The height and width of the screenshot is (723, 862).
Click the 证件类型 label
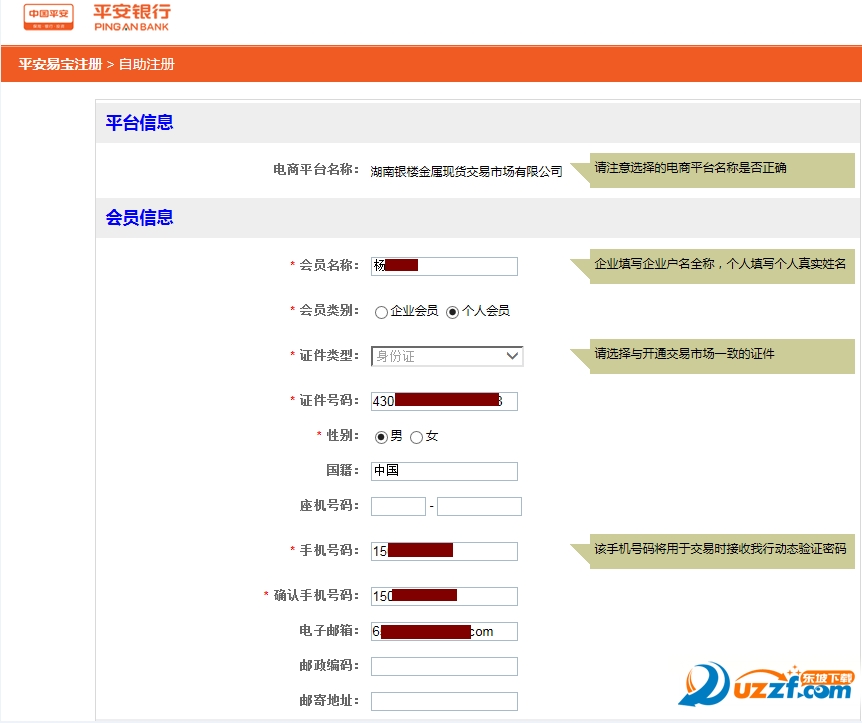click(329, 355)
